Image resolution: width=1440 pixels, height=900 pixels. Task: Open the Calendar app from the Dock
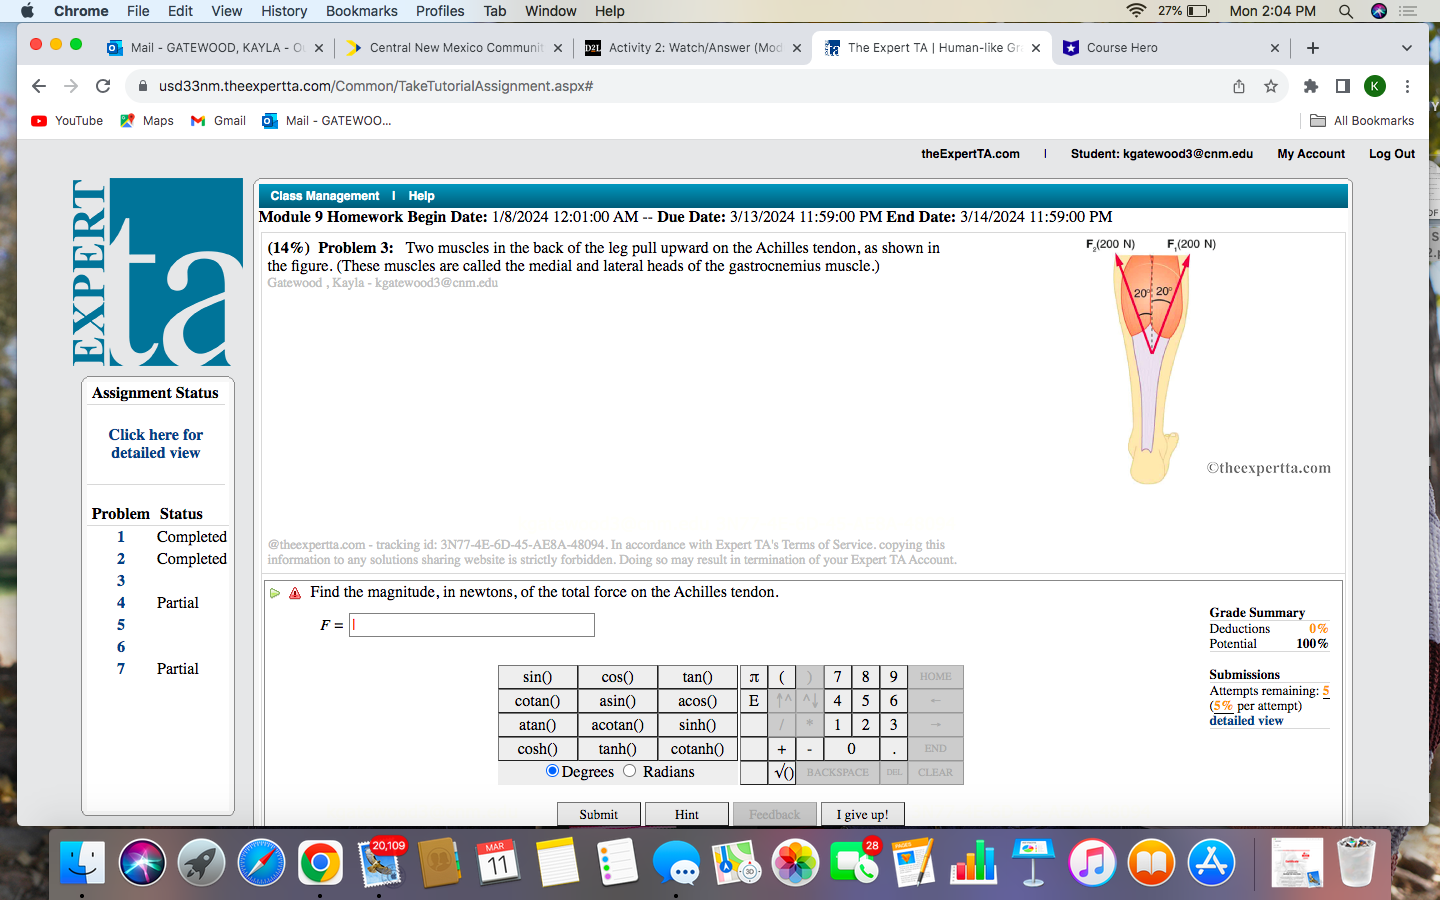tap(498, 861)
